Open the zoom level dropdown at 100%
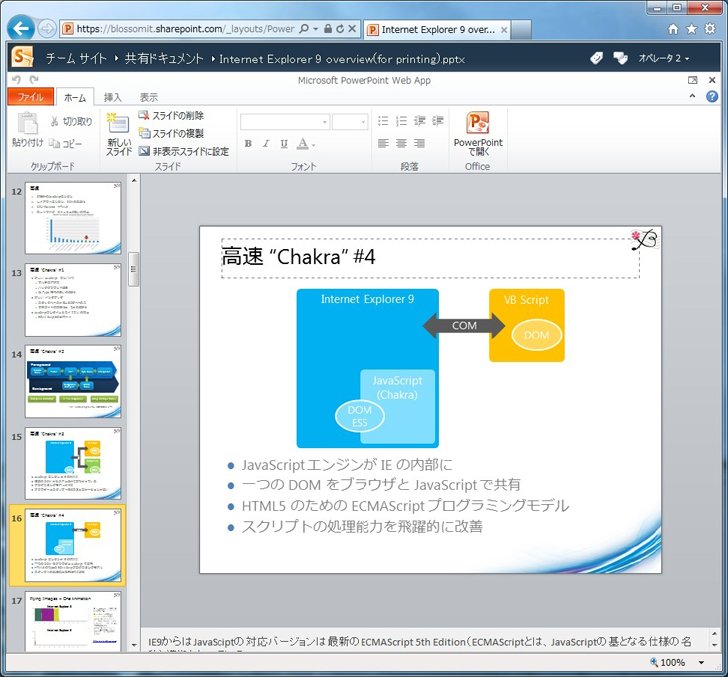This screenshot has width=728, height=677. 701,663
